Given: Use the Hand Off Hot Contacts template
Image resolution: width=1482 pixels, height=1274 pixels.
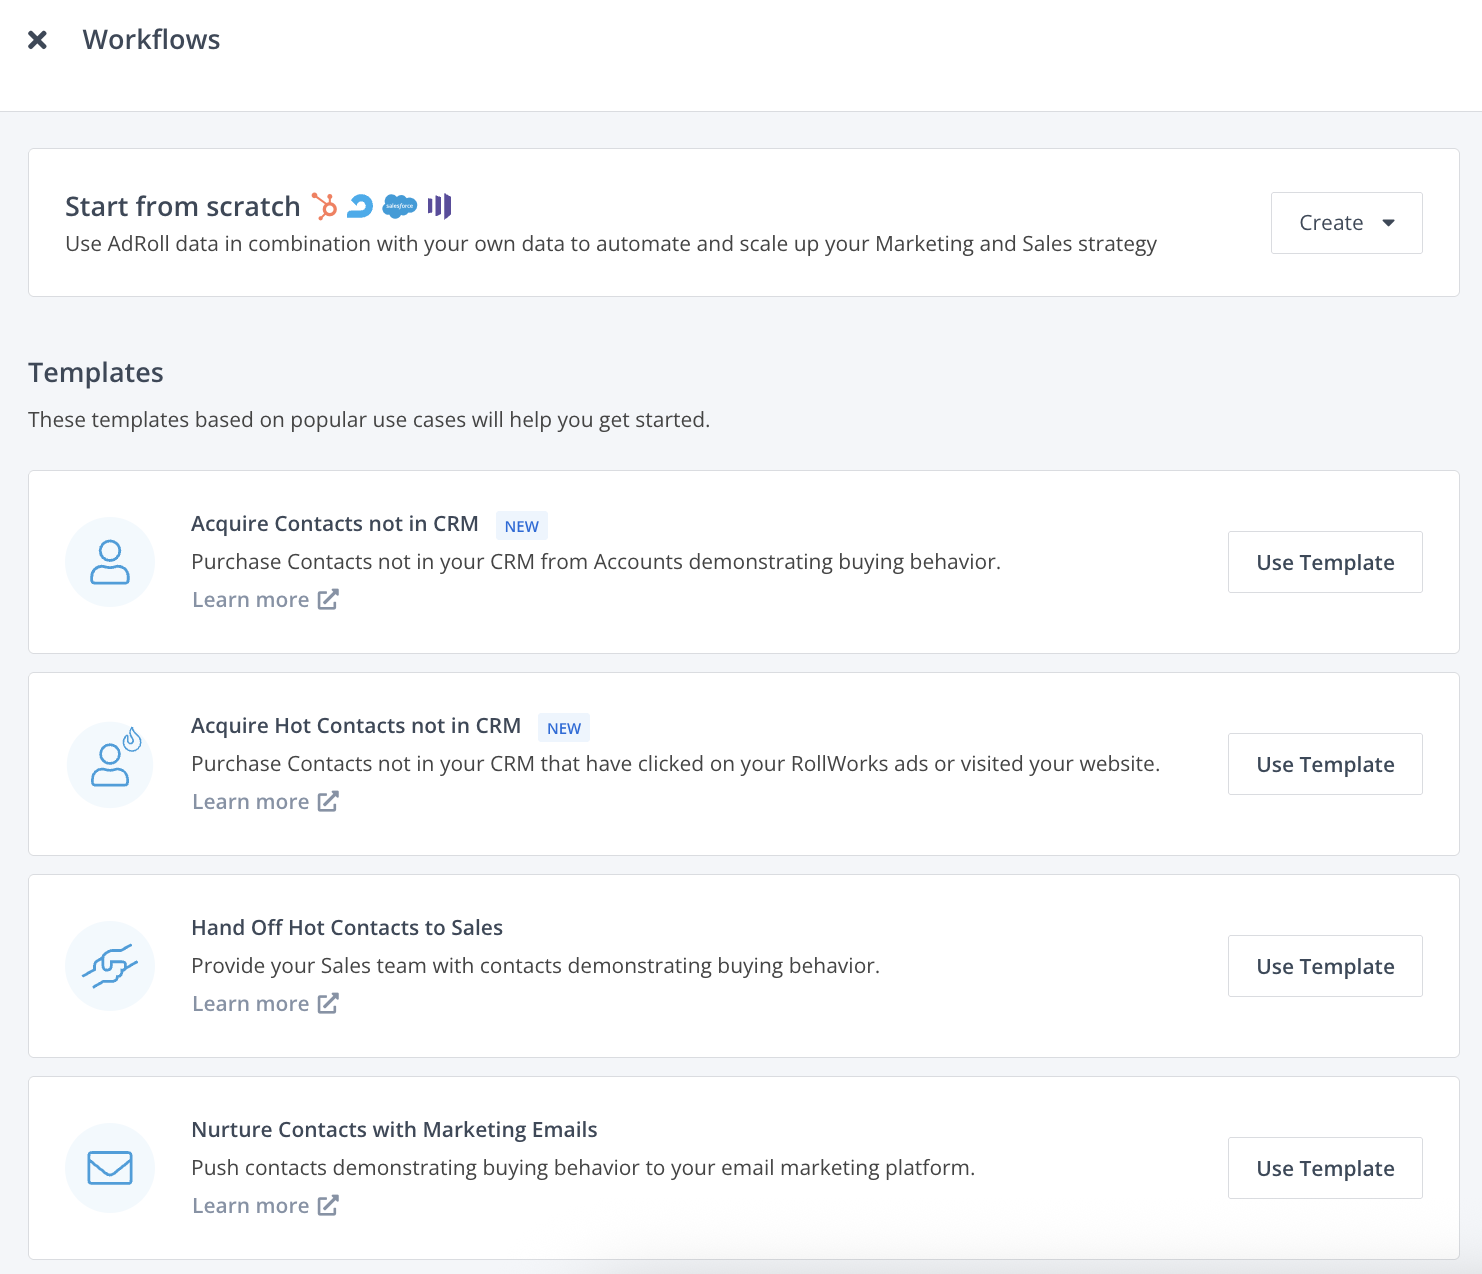Looking at the screenshot, I should [x=1325, y=966].
